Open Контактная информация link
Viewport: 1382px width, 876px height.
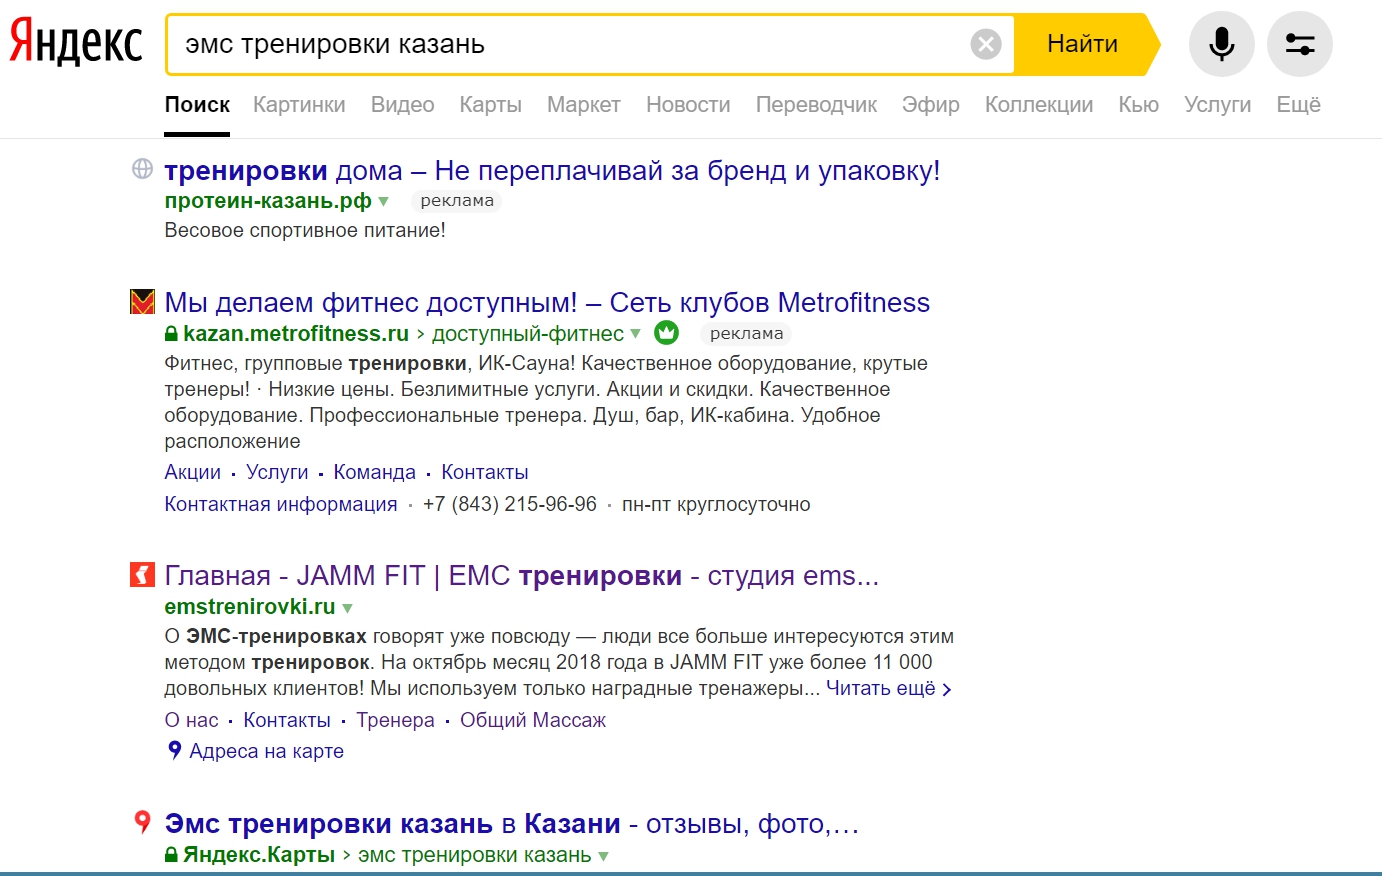(x=281, y=504)
